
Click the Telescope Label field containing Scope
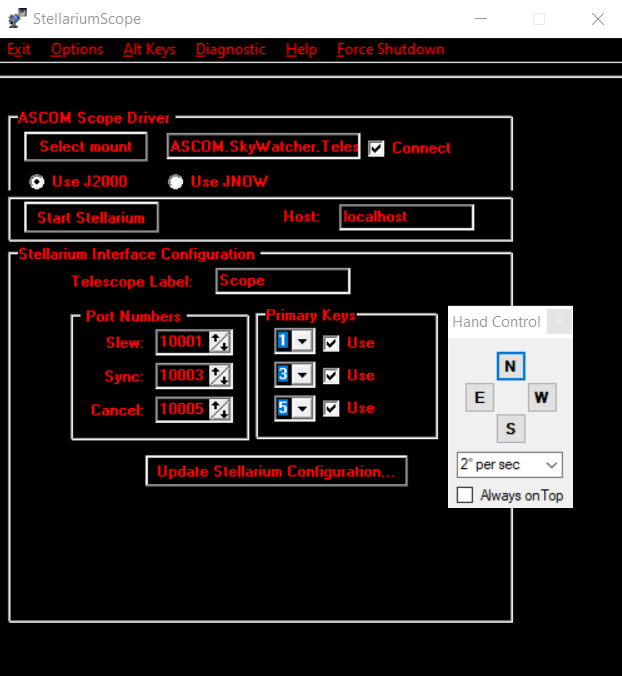click(x=283, y=281)
